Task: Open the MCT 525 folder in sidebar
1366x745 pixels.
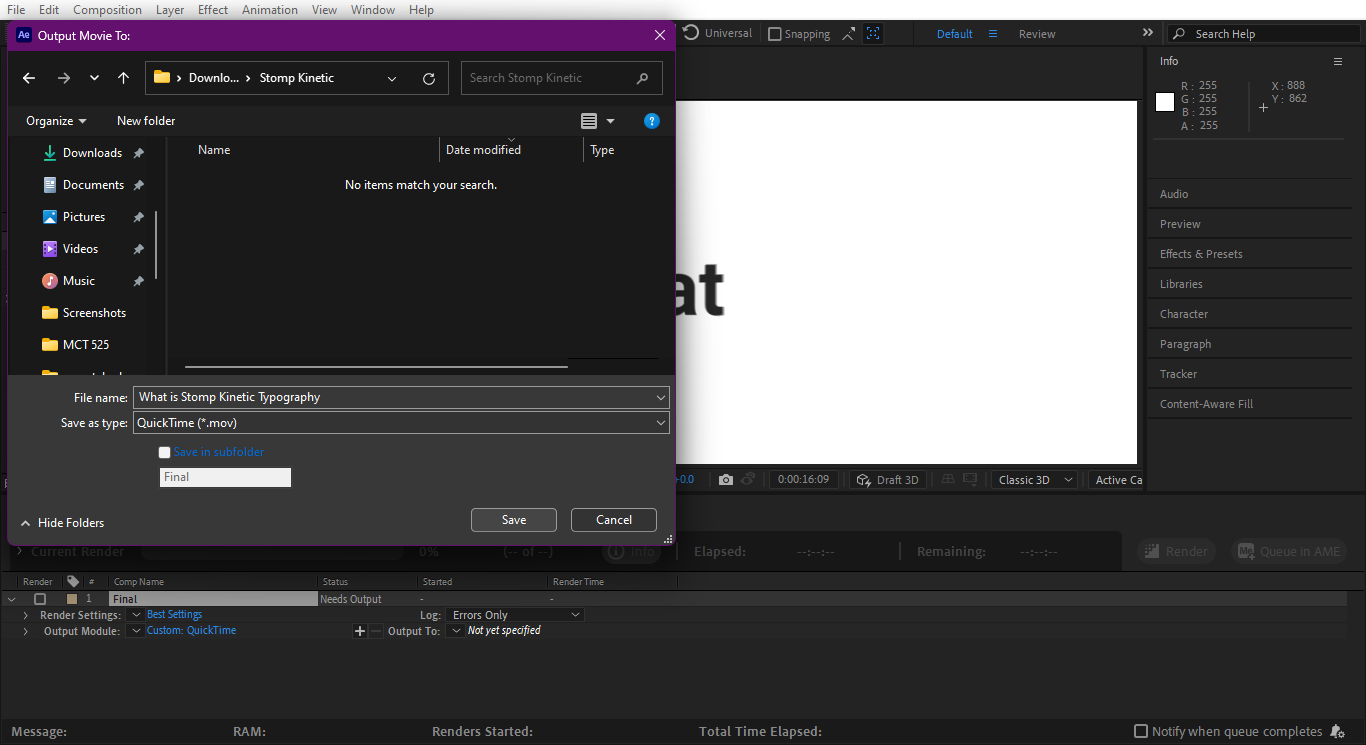Action: point(86,345)
